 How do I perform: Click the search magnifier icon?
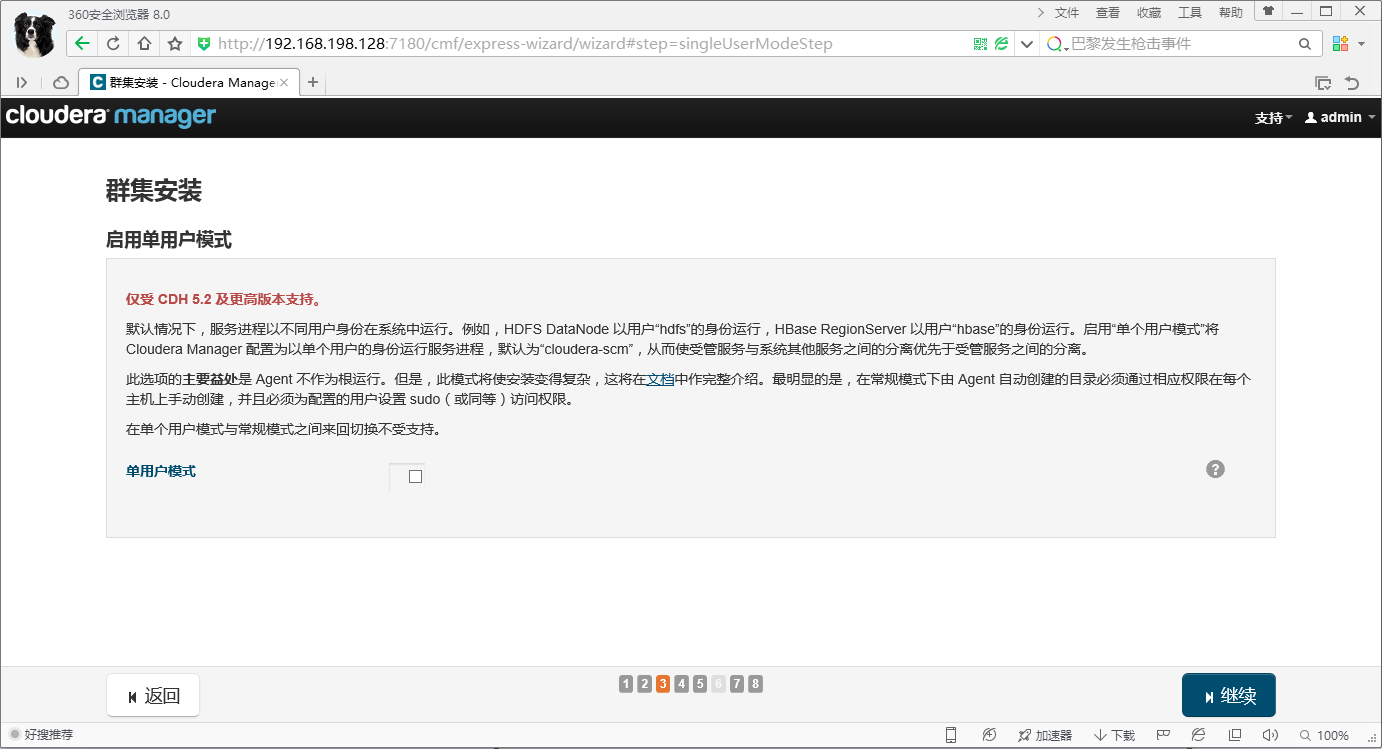coord(1305,44)
